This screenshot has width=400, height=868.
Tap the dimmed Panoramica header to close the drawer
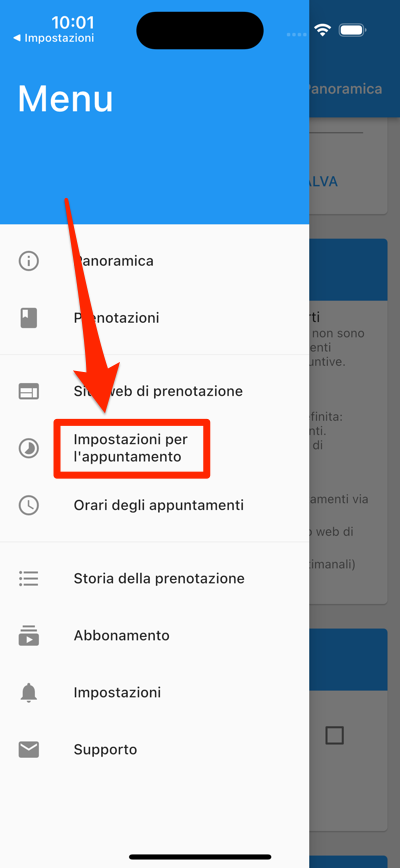coord(345,89)
